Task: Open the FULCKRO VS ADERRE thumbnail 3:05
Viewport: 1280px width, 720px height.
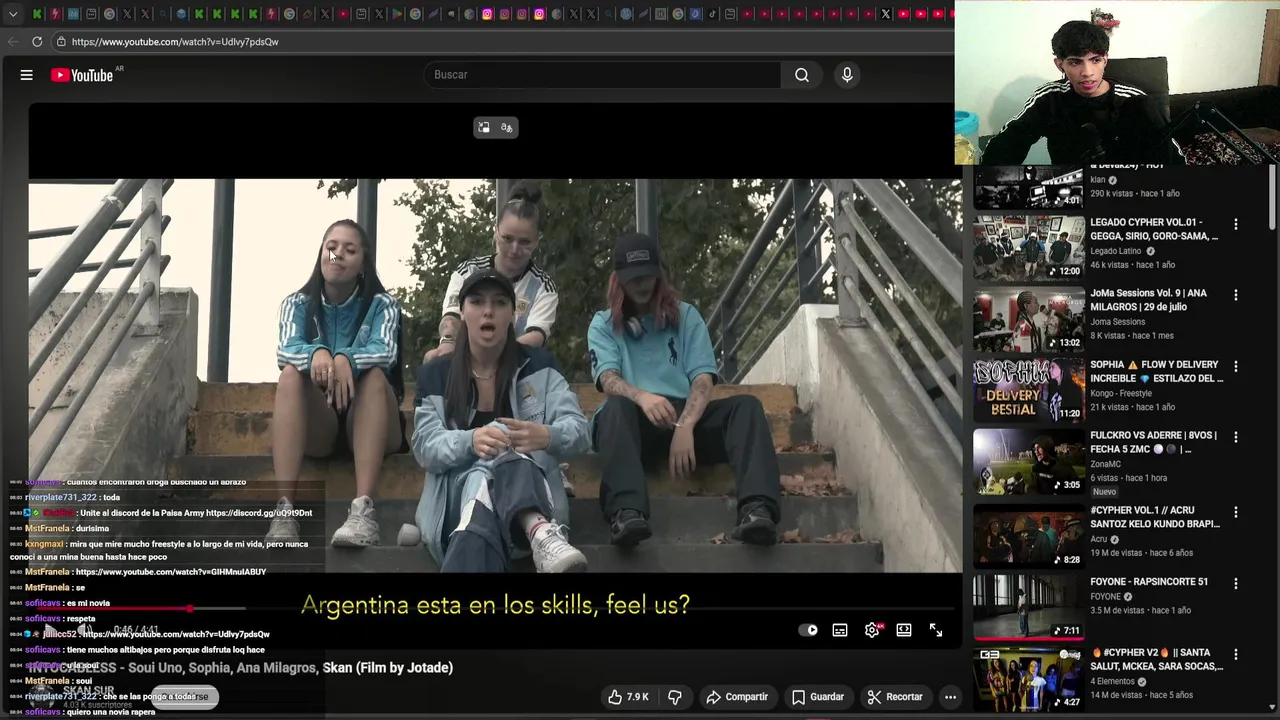Action: (1029, 460)
